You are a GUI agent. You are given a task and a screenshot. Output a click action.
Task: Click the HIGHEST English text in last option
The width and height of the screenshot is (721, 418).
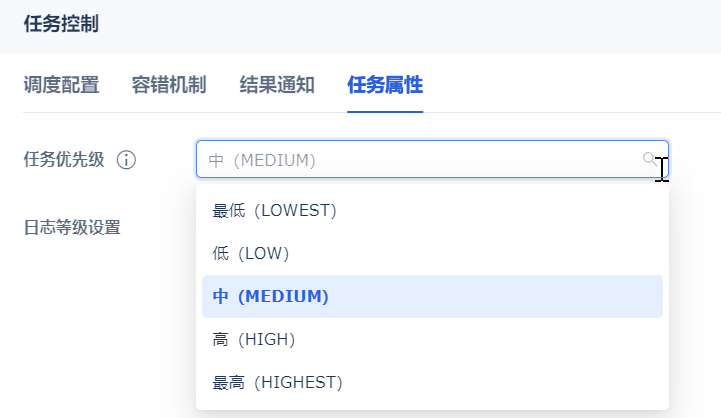(x=298, y=382)
